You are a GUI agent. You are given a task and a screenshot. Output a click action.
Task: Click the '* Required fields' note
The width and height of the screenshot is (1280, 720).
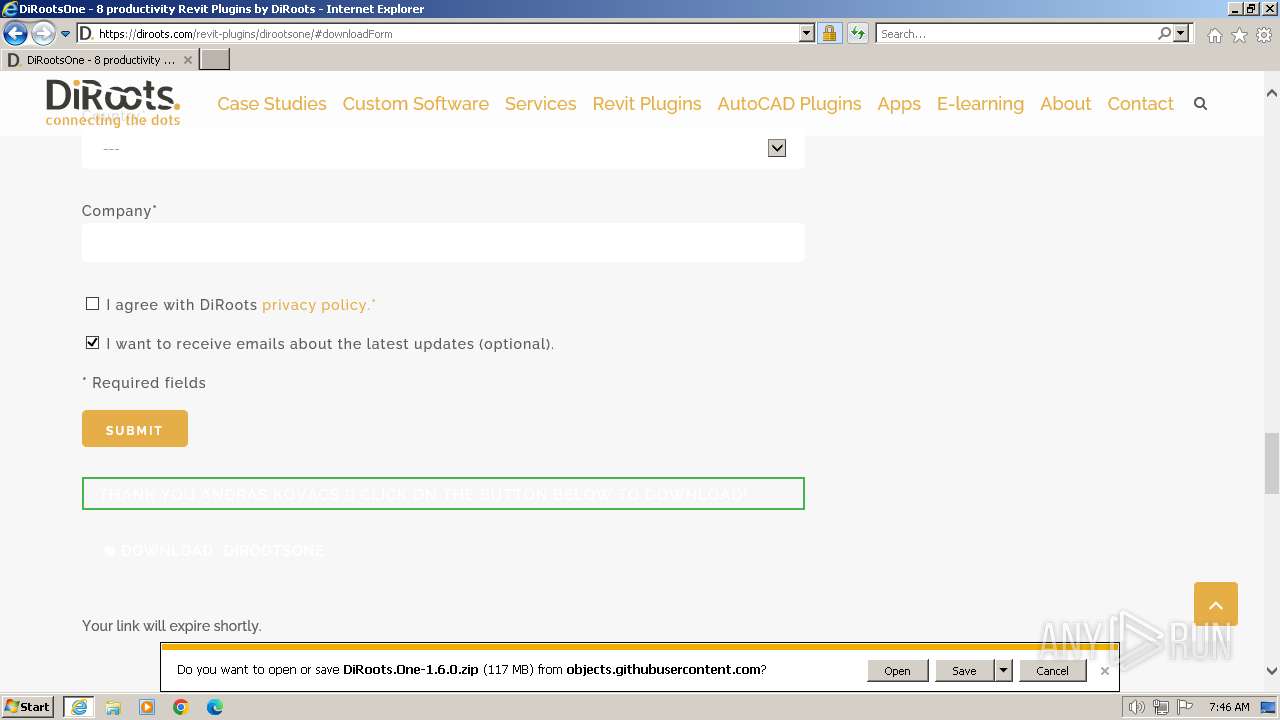coord(144,383)
